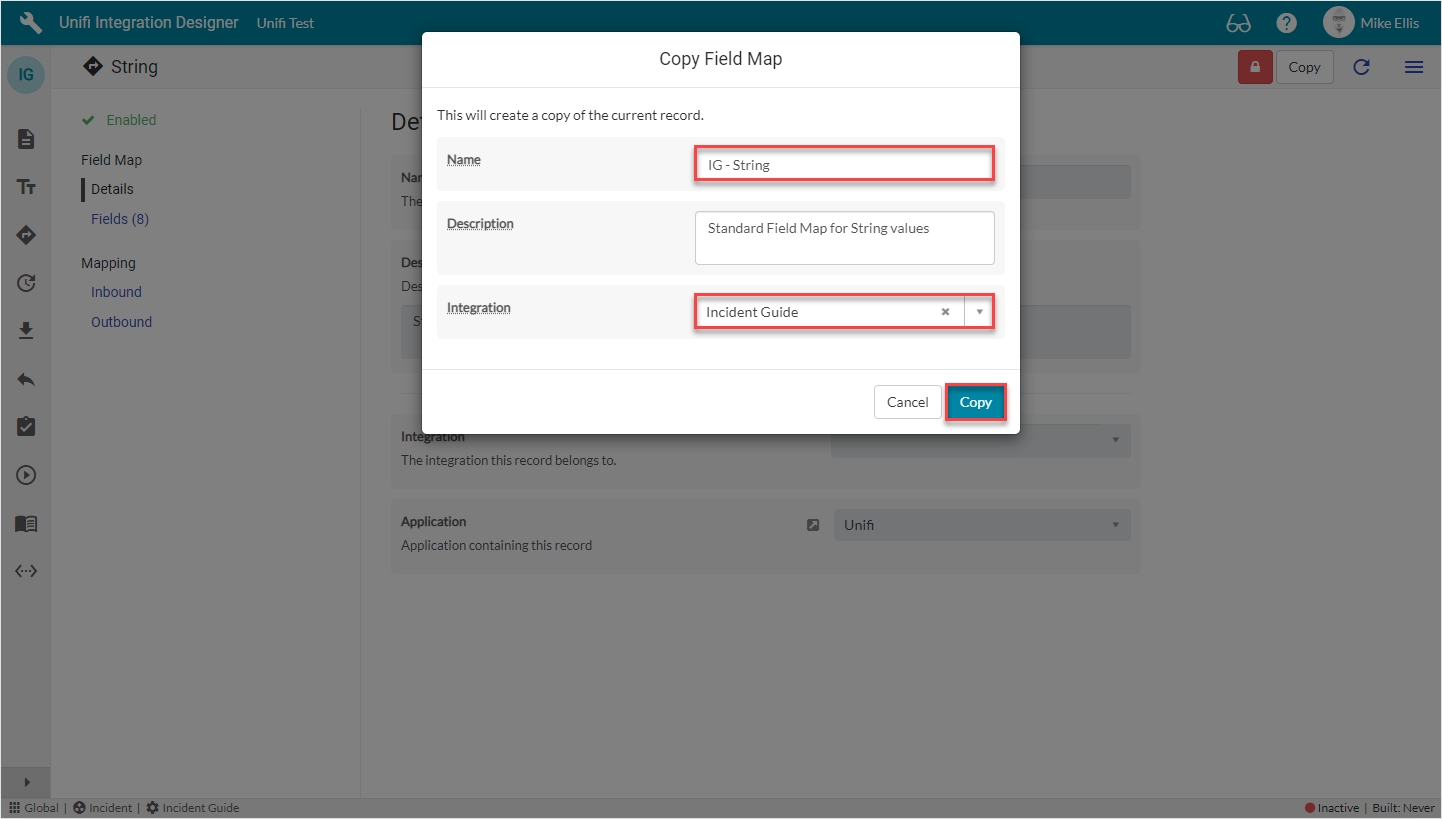The height and width of the screenshot is (819, 1442).
Task: Click the play circle icon in the sidebar
Action: pyautogui.click(x=26, y=475)
